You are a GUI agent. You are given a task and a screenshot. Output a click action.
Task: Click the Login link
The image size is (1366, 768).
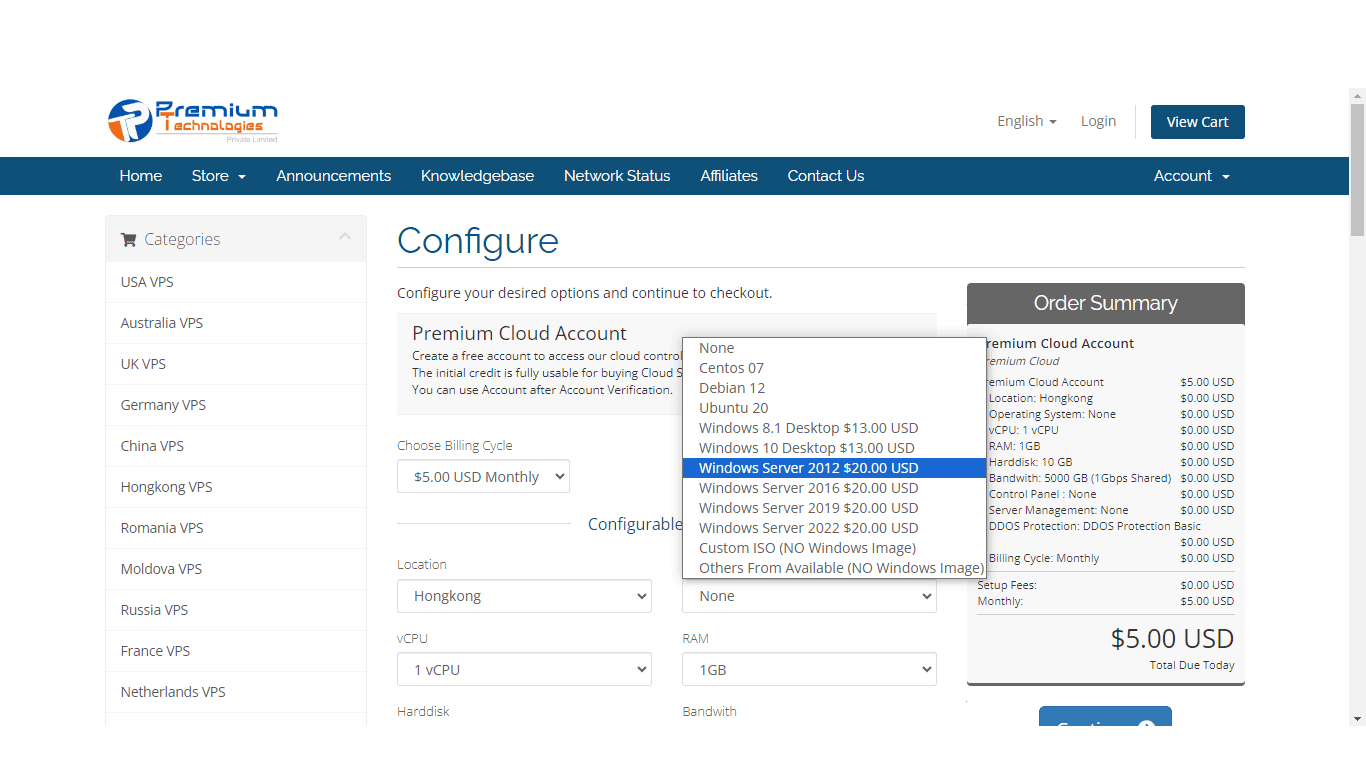pos(1098,121)
